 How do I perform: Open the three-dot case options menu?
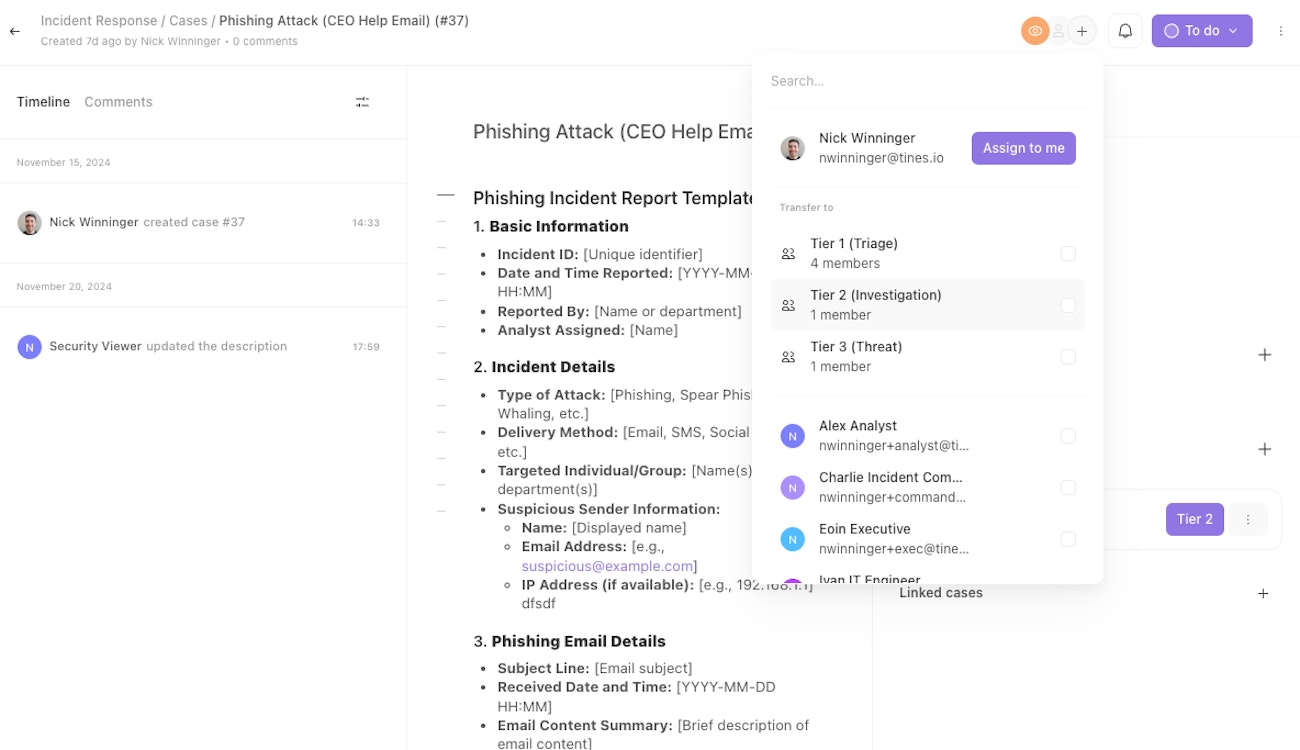(1281, 31)
